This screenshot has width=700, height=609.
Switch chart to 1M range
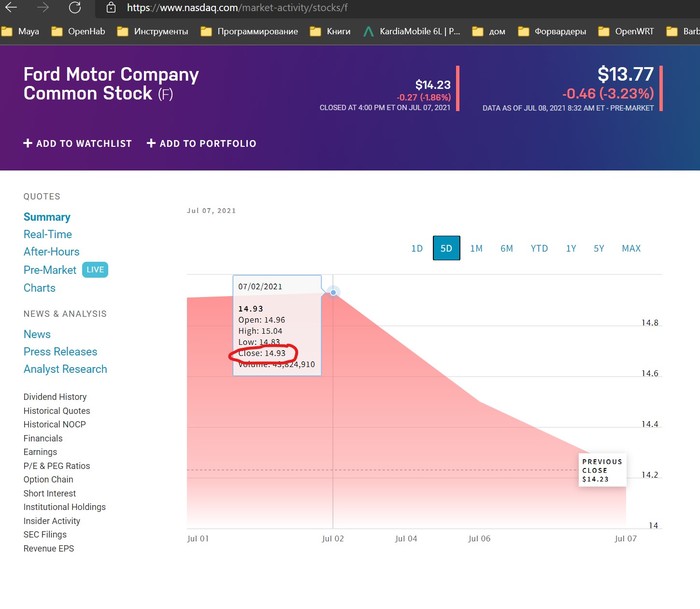point(476,248)
